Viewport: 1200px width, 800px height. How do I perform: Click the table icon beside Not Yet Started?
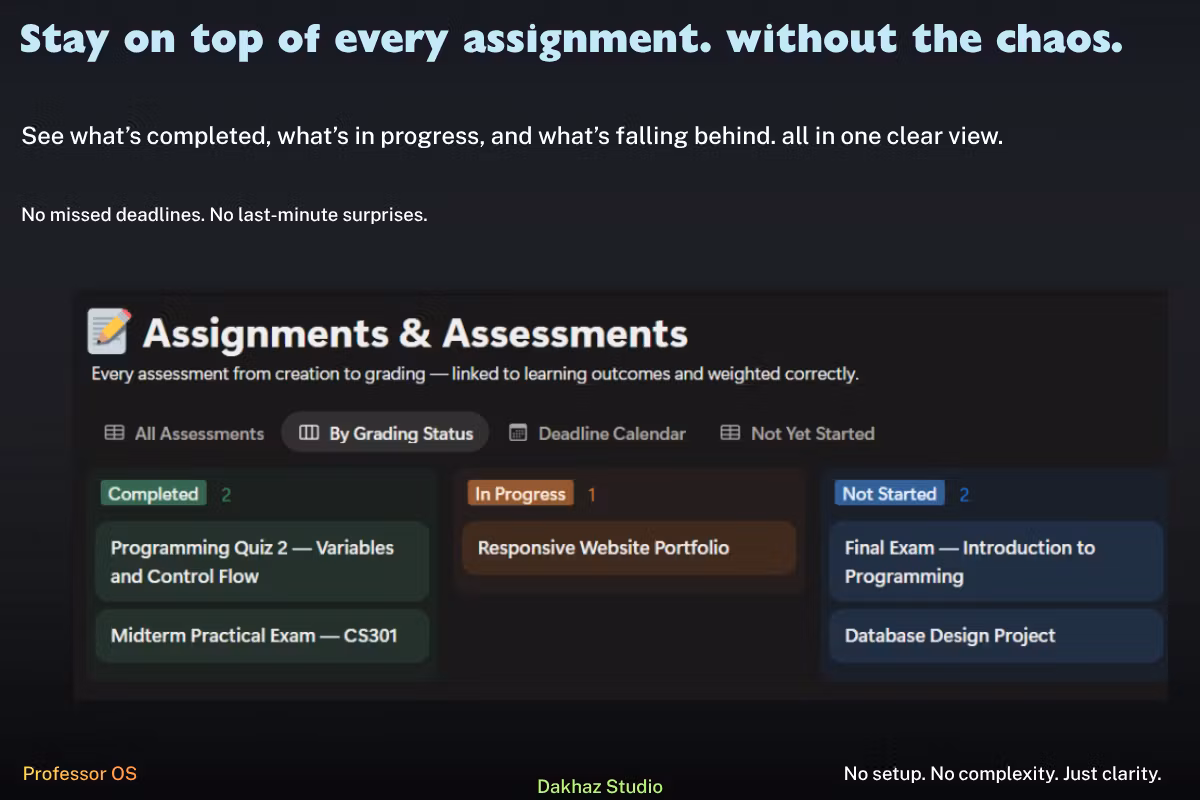click(x=731, y=433)
